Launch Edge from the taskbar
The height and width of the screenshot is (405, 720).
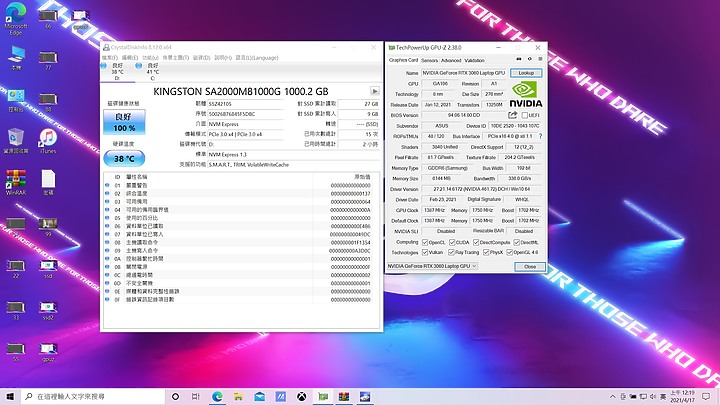coord(217,396)
